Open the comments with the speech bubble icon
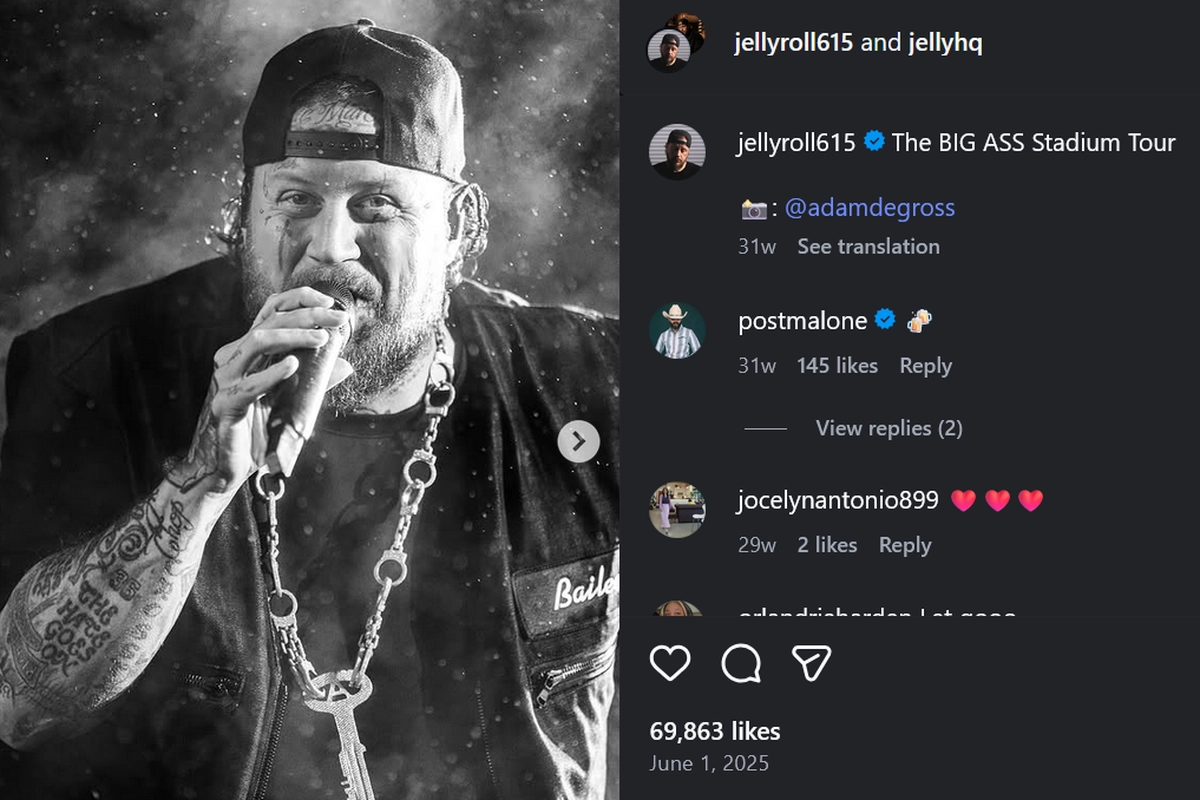 [x=743, y=664]
